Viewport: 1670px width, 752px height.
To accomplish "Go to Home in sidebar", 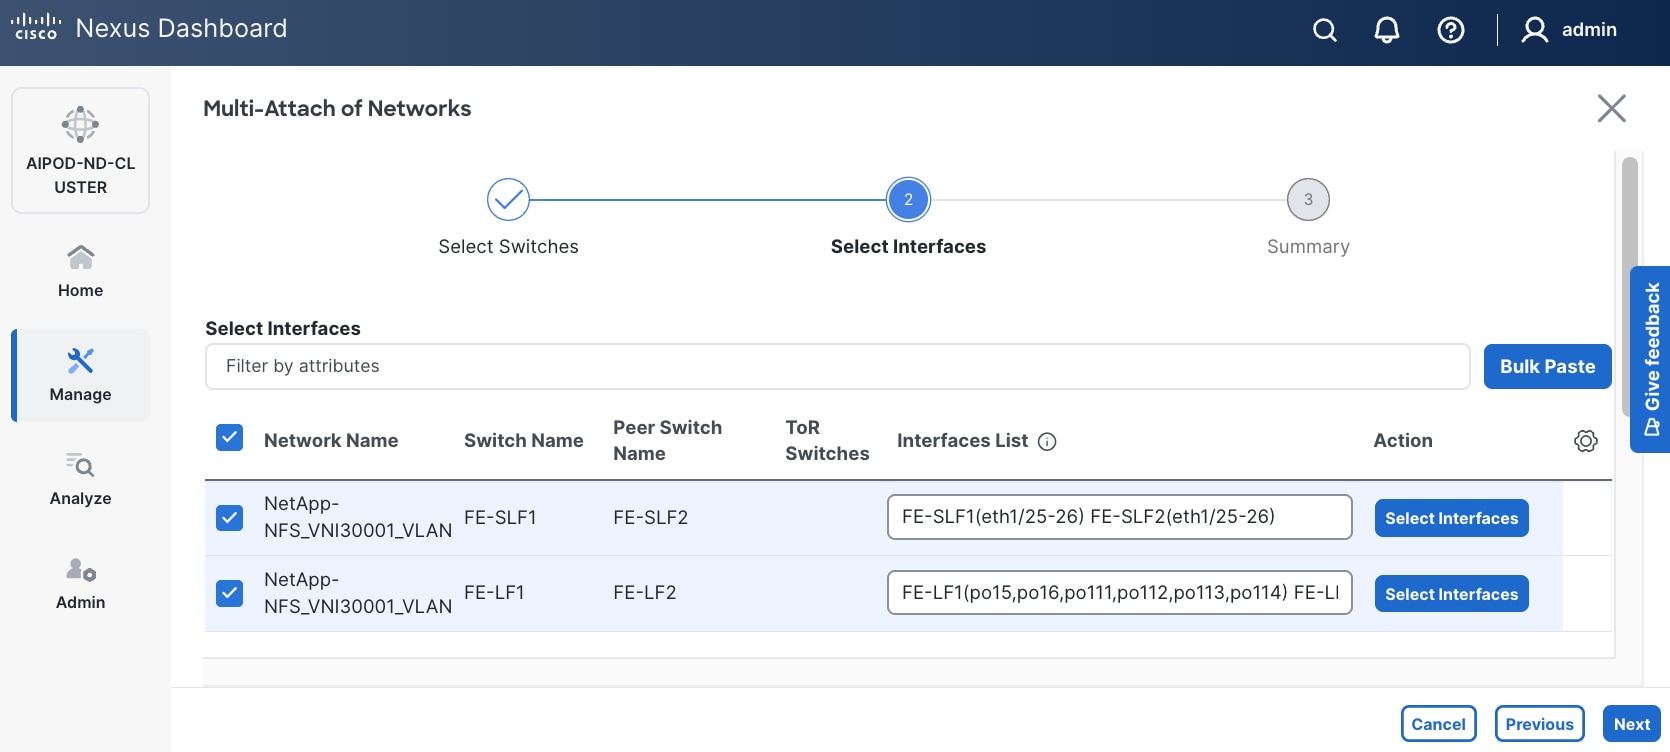I will [80, 271].
